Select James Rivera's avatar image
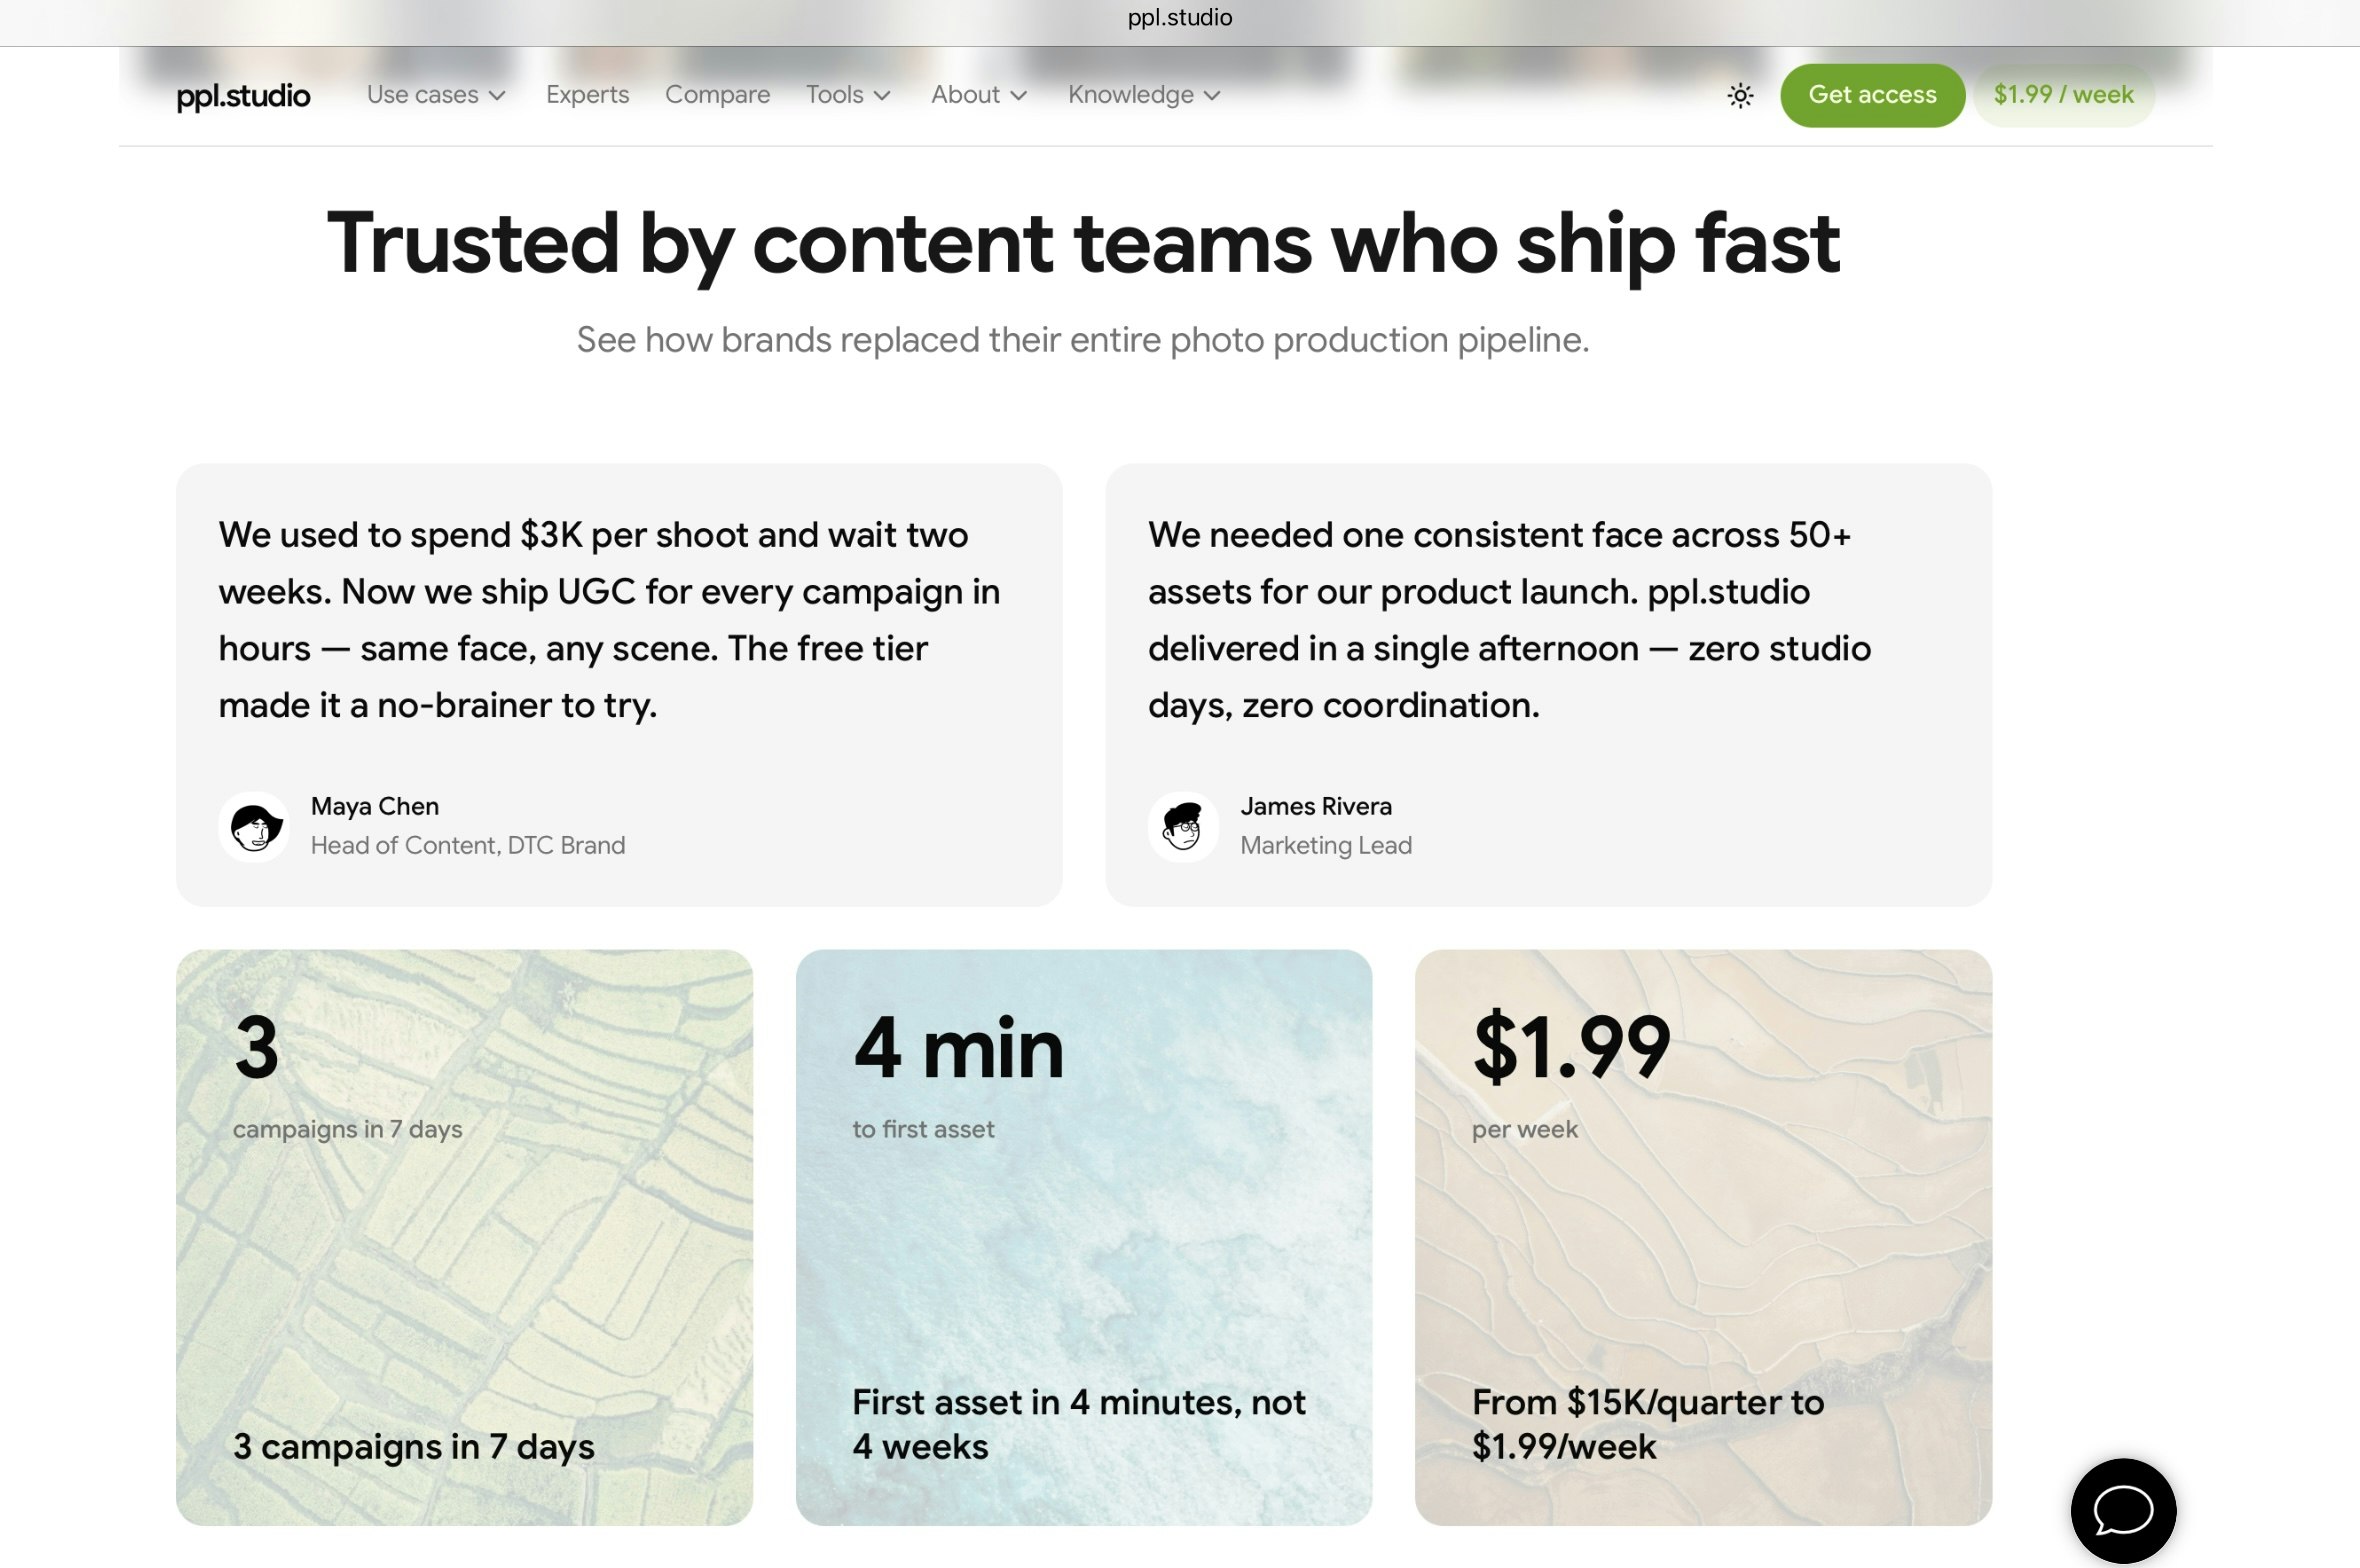2360x1568 pixels. coord(1183,826)
